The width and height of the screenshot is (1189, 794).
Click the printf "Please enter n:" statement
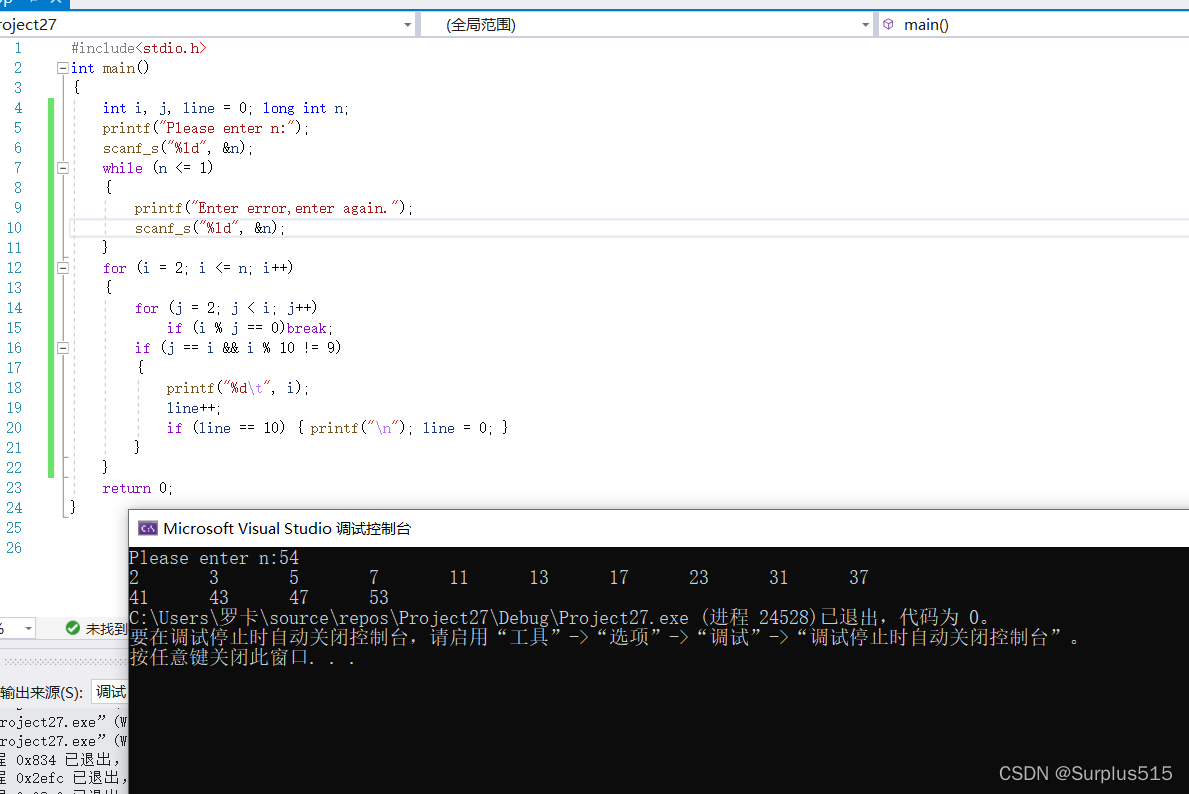[205, 127]
